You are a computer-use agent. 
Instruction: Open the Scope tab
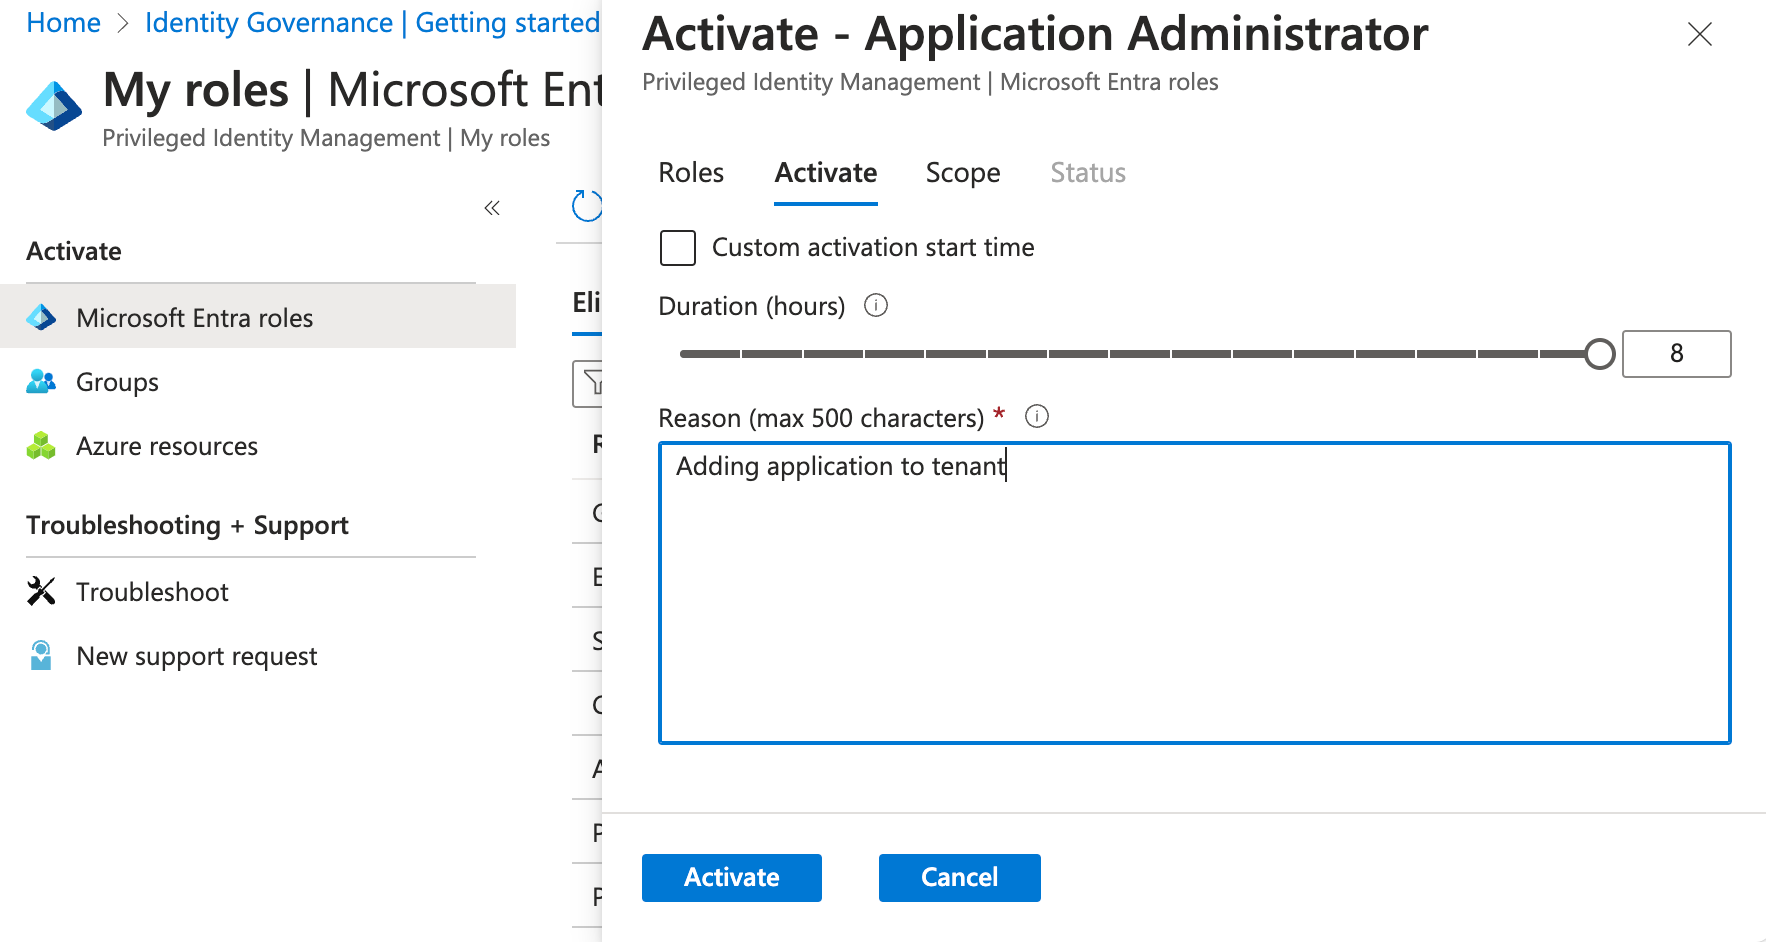962,173
